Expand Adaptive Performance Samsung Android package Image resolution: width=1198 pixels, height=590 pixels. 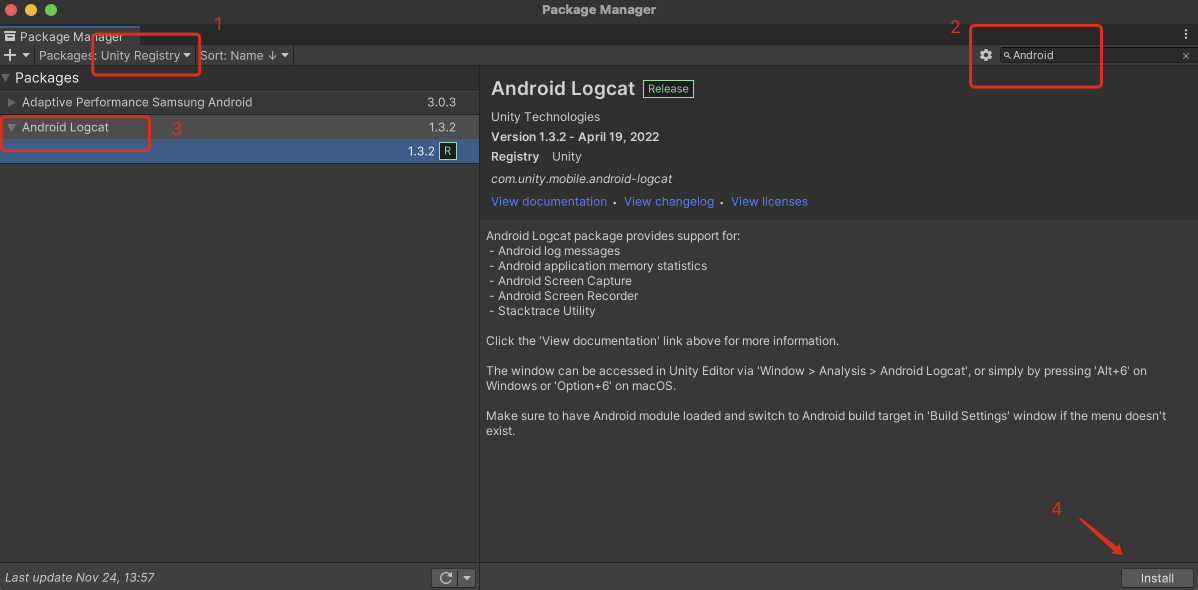pos(11,102)
